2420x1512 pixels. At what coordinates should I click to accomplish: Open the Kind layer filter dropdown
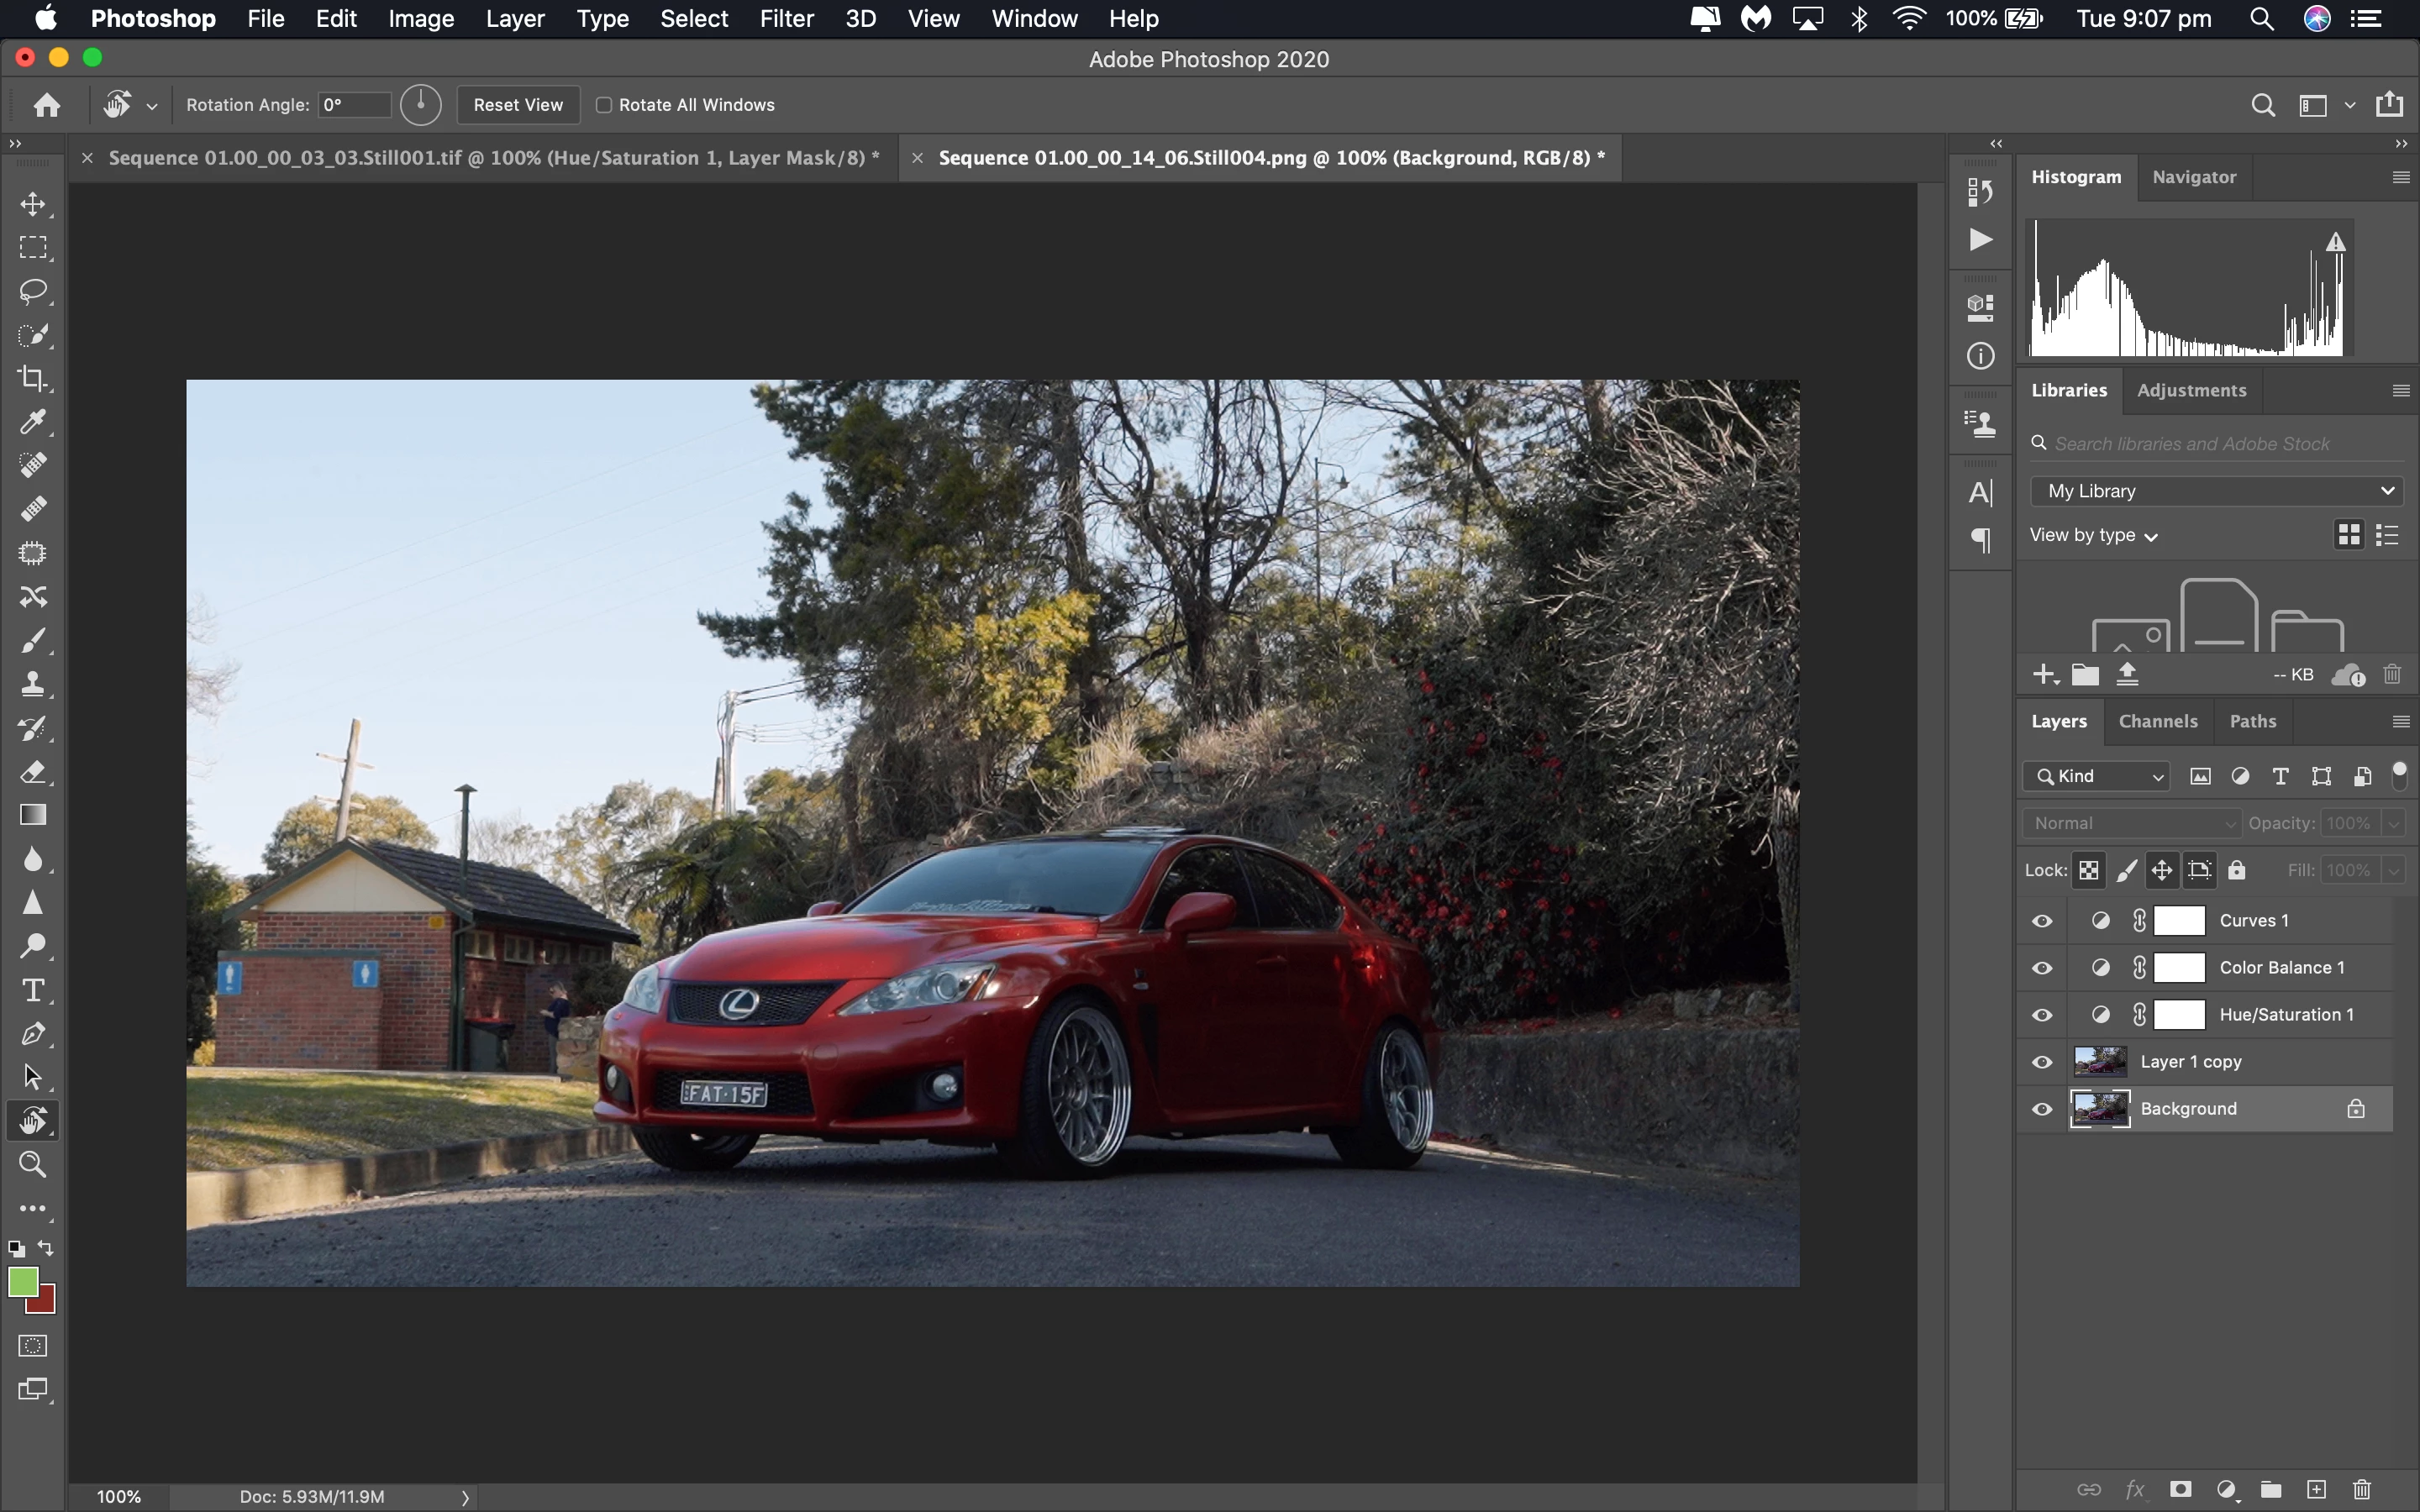pos(2096,776)
